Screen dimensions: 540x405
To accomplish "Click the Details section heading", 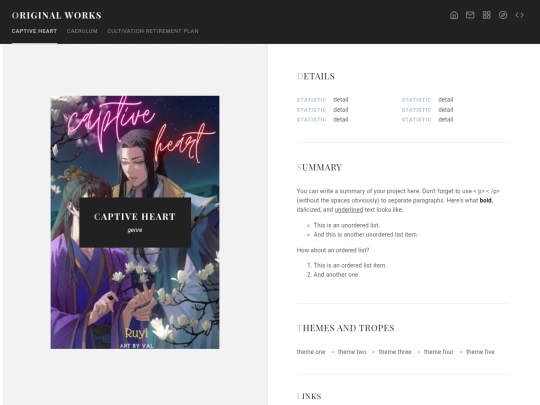I will click(x=315, y=76).
